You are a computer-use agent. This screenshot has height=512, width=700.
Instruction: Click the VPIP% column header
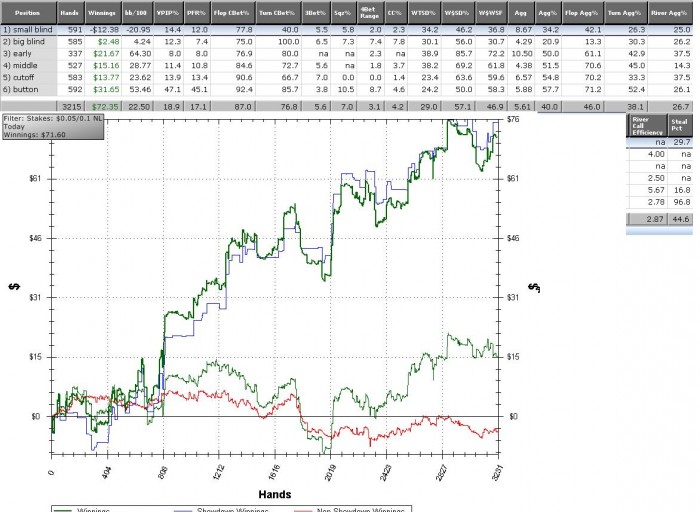click(x=168, y=12)
